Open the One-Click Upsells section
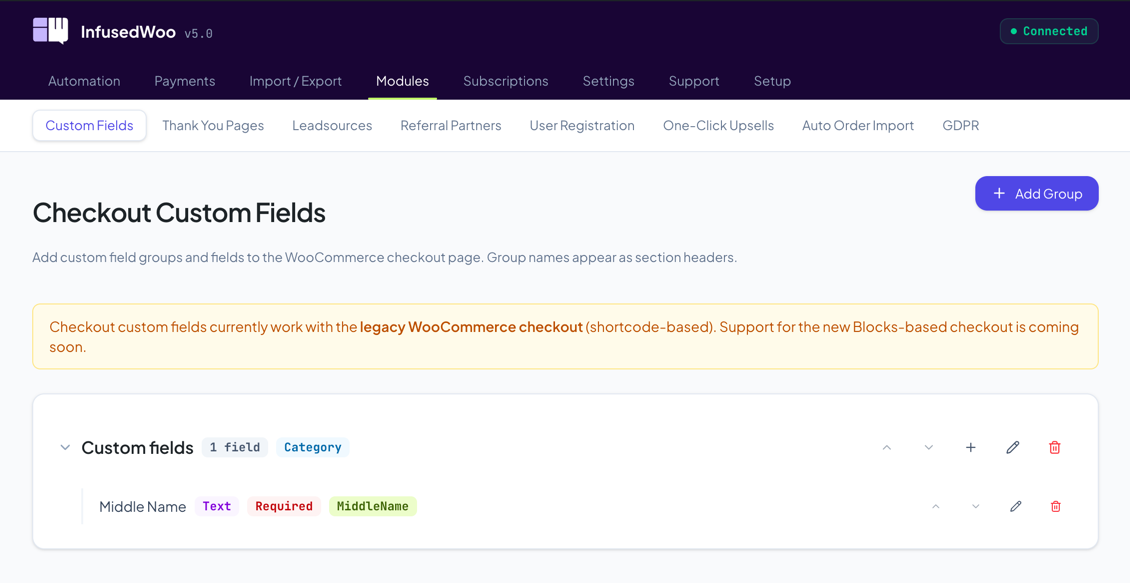The height and width of the screenshot is (583, 1130). click(x=718, y=125)
